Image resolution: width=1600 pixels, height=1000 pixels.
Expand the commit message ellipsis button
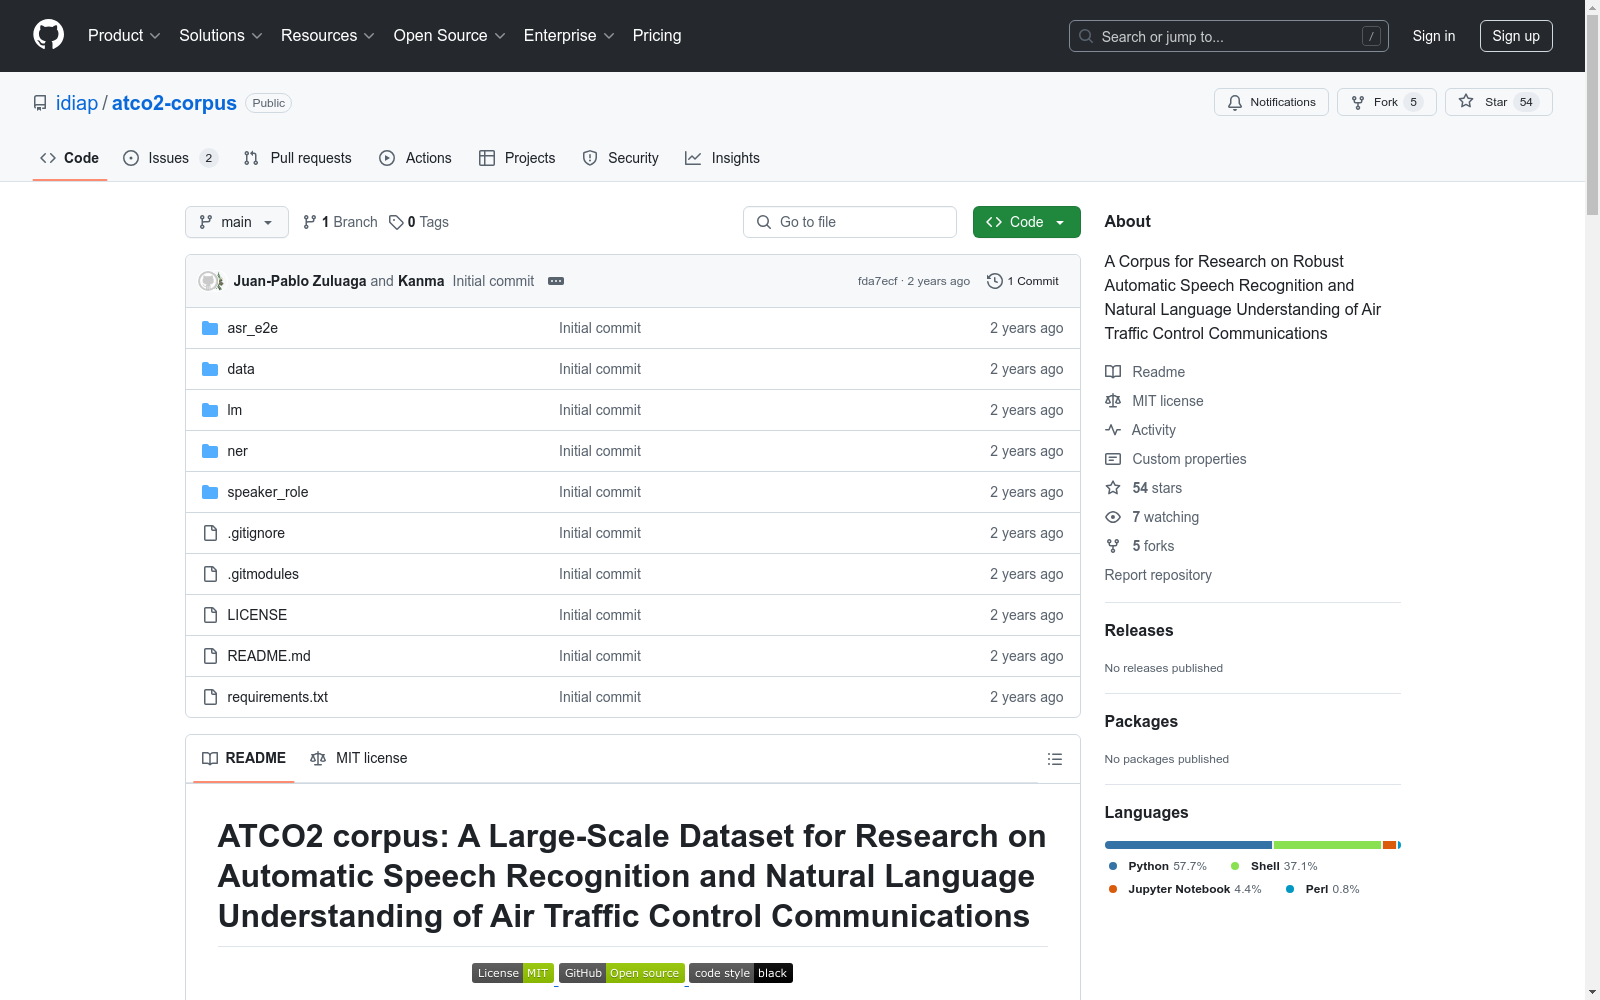[556, 281]
